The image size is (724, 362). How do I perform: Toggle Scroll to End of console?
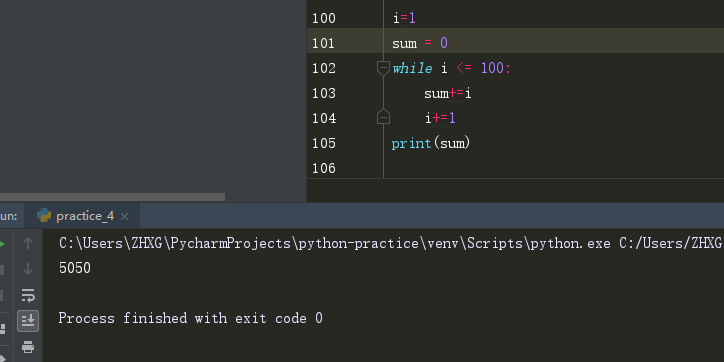(x=28, y=320)
